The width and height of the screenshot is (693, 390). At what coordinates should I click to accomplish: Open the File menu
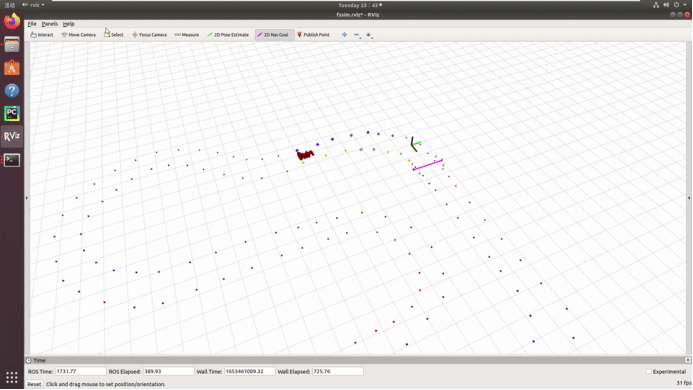(32, 24)
